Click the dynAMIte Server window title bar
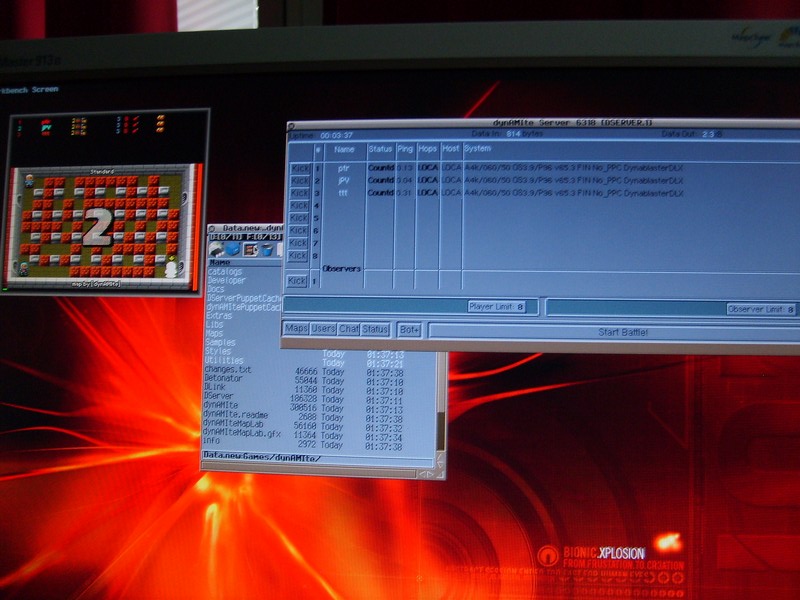Image resolution: width=800 pixels, height=600 pixels. [x=543, y=123]
